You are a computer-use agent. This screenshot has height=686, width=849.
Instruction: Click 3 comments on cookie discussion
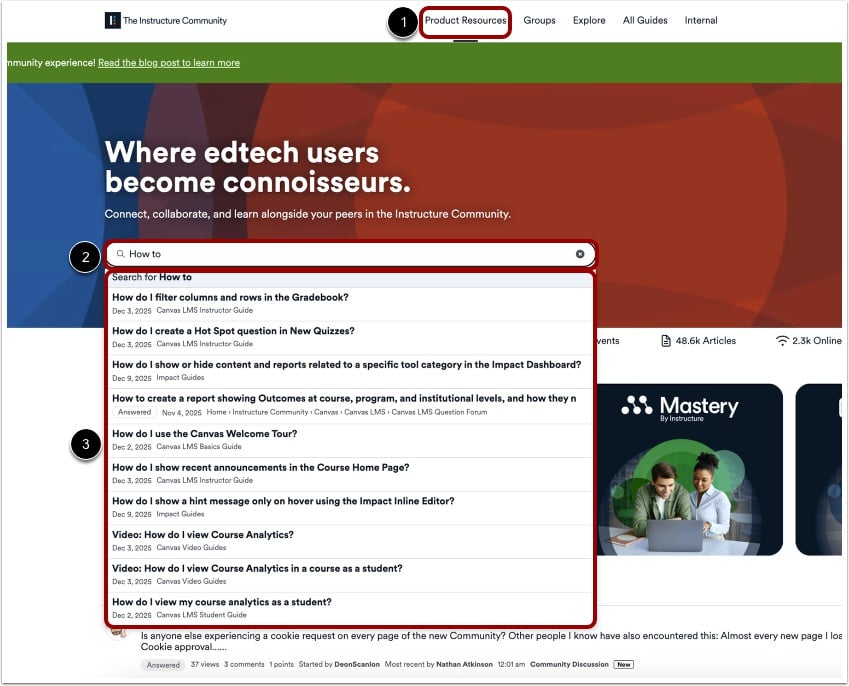pyautogui.click(x=244, y=664)
